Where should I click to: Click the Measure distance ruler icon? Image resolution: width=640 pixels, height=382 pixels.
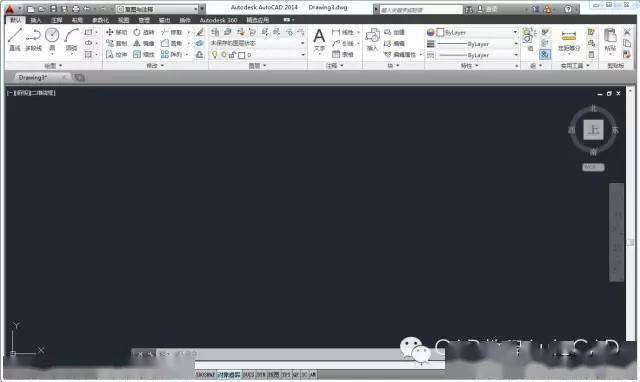coord(569,36)
